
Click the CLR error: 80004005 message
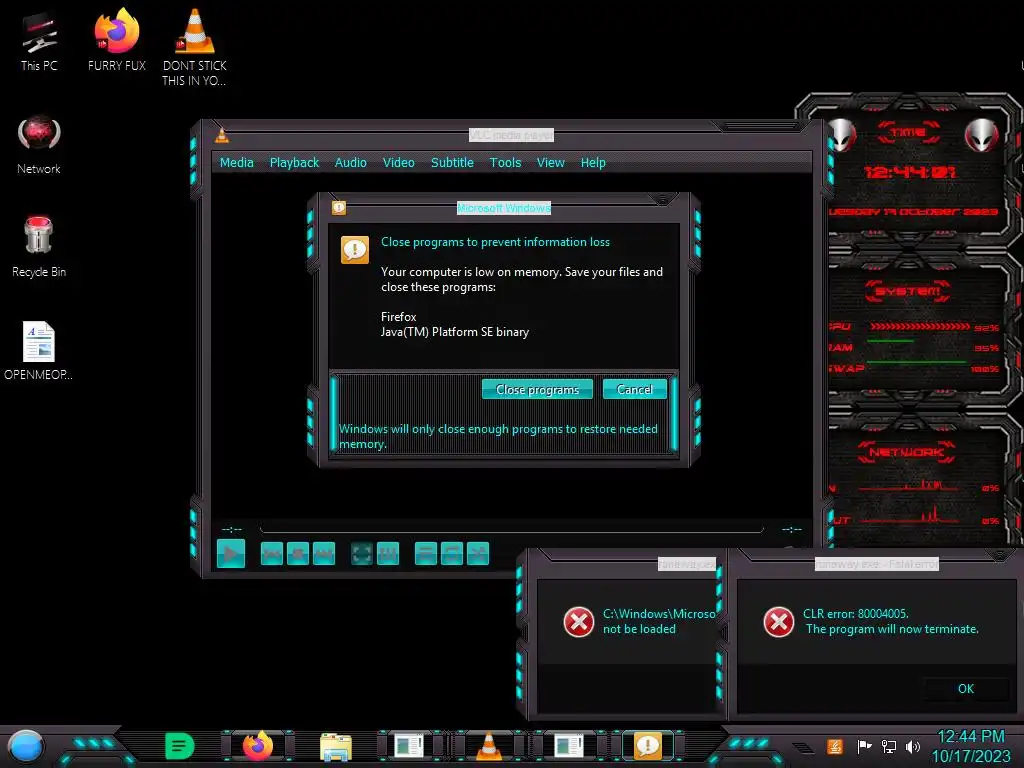[x=856, y=614]
